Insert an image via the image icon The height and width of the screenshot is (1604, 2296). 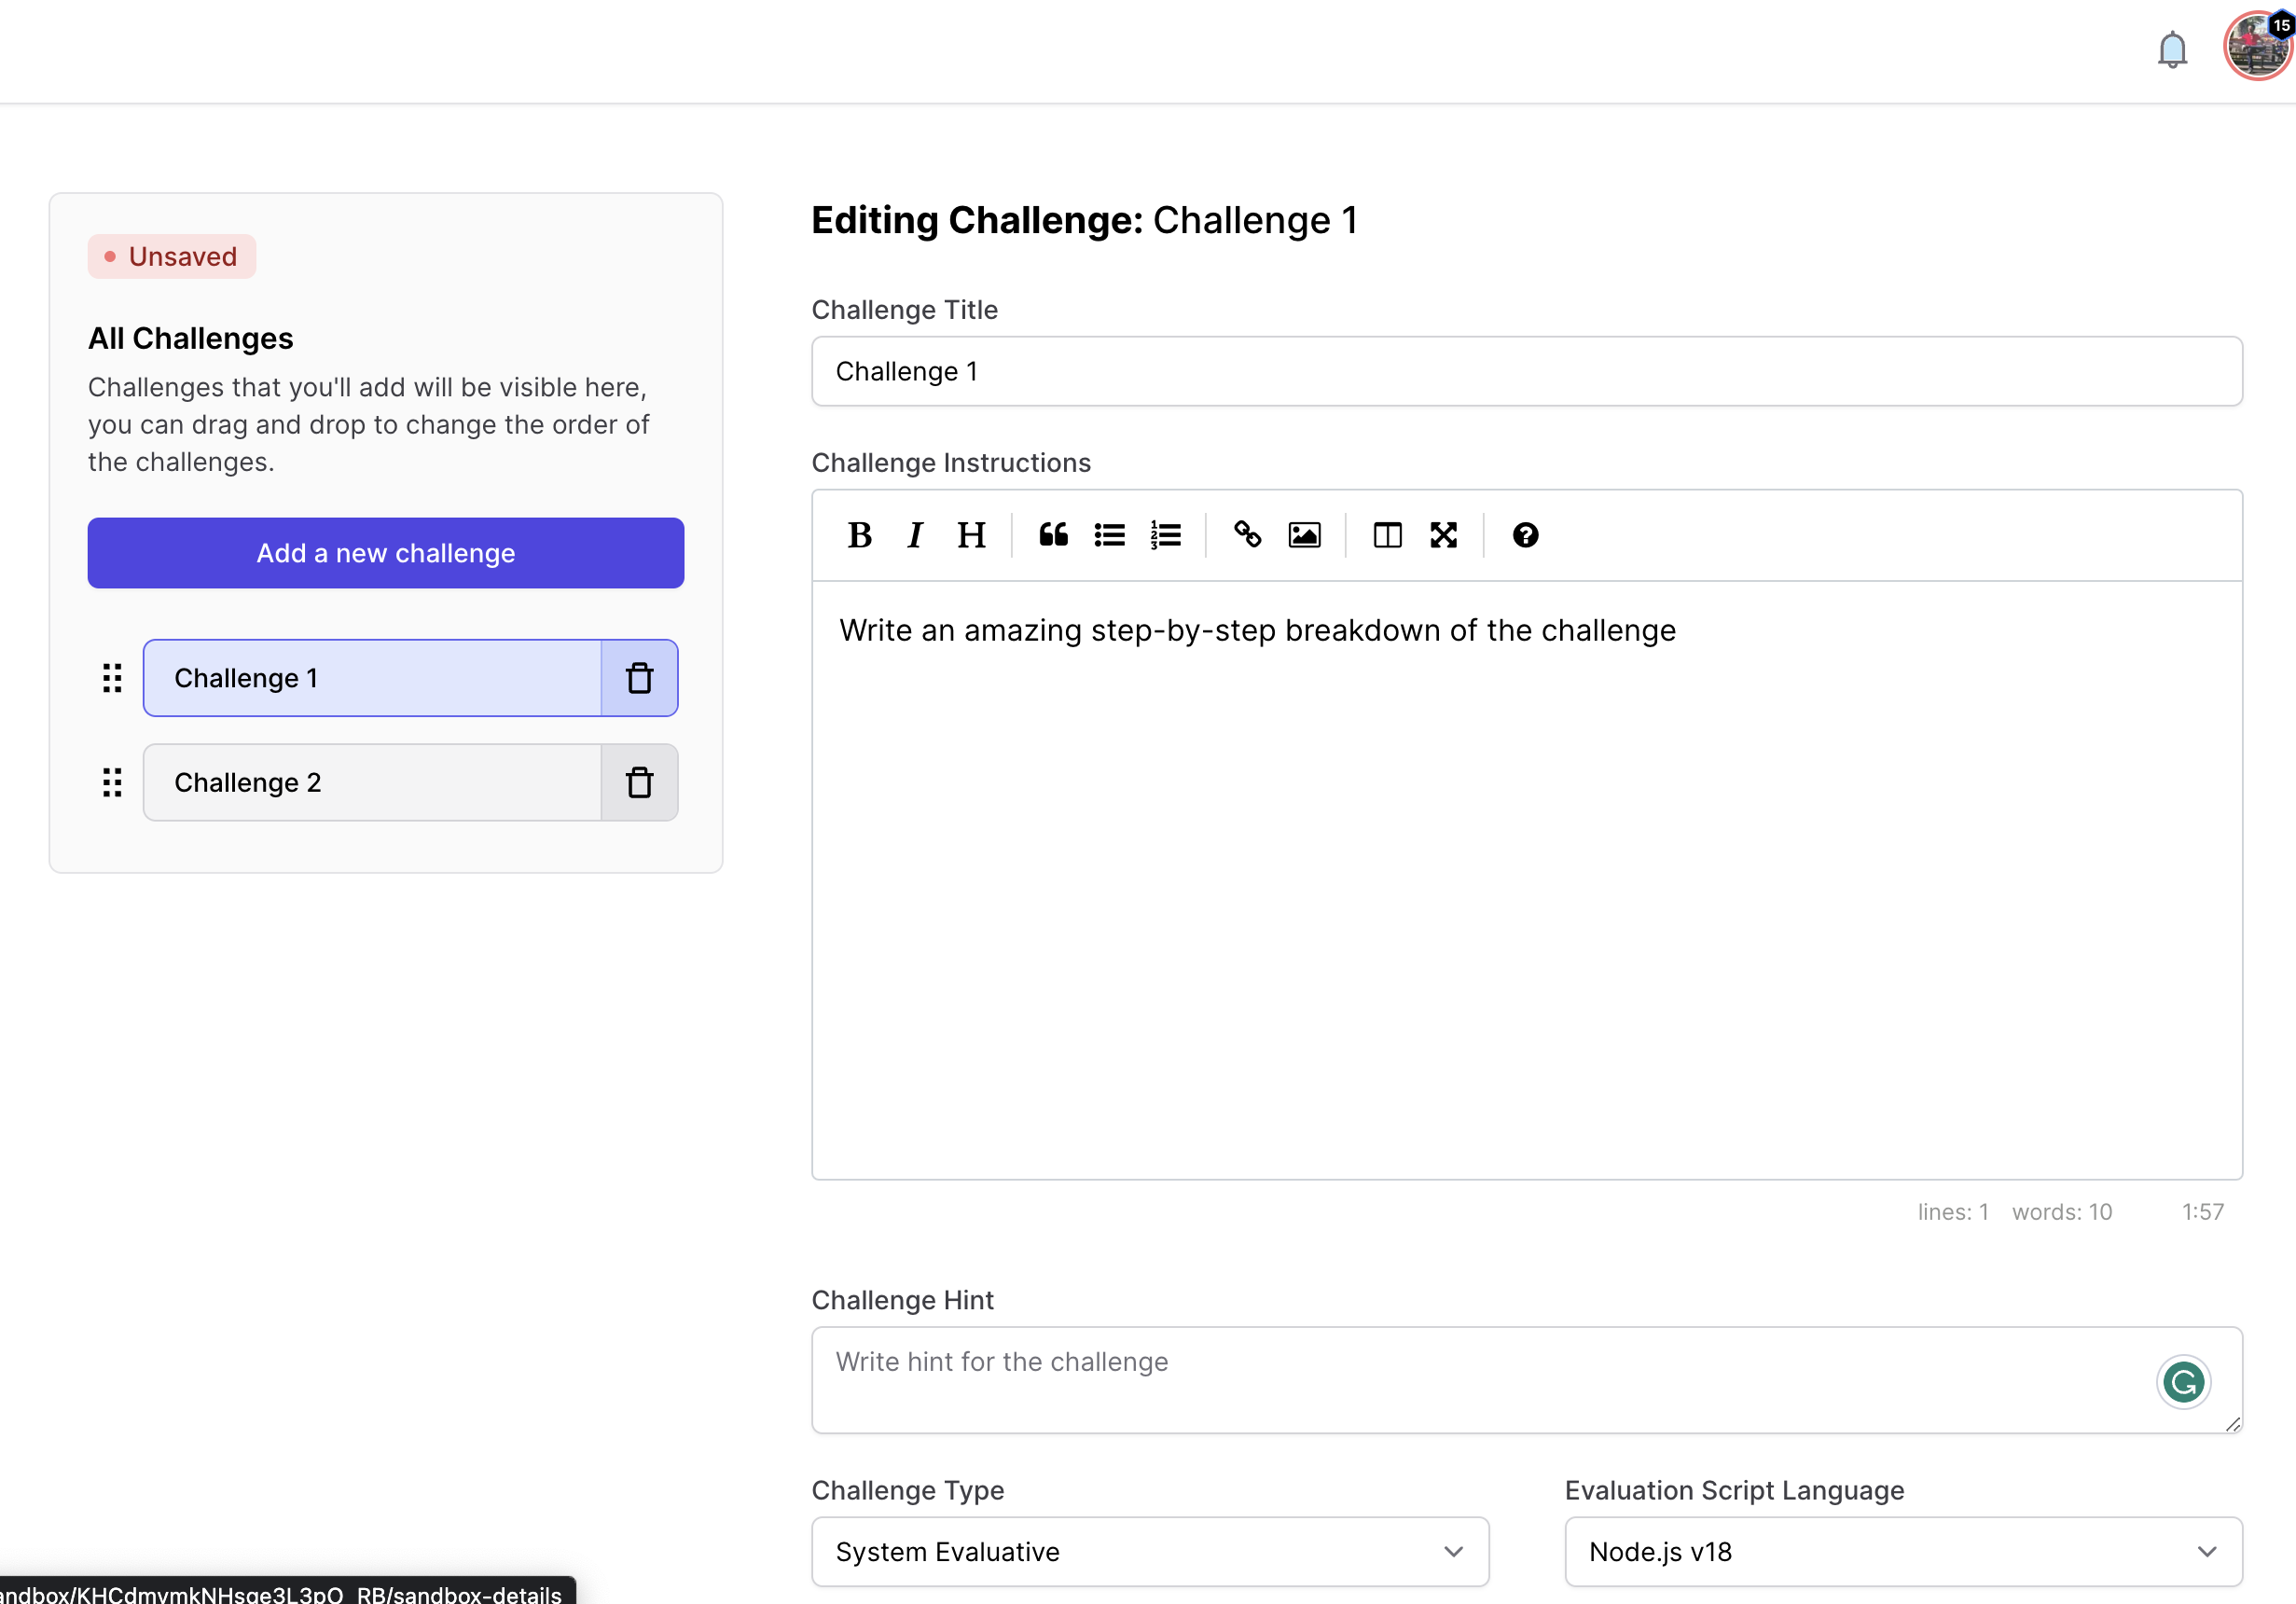click(x=1304, y=535)
